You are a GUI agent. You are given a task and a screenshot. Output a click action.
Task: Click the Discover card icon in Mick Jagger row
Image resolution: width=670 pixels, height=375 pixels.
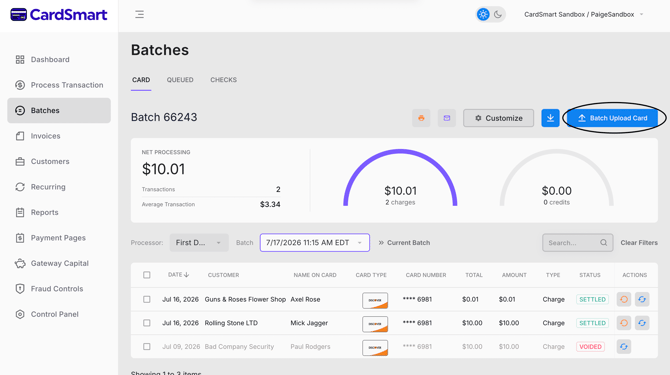(x=375, y=324)
